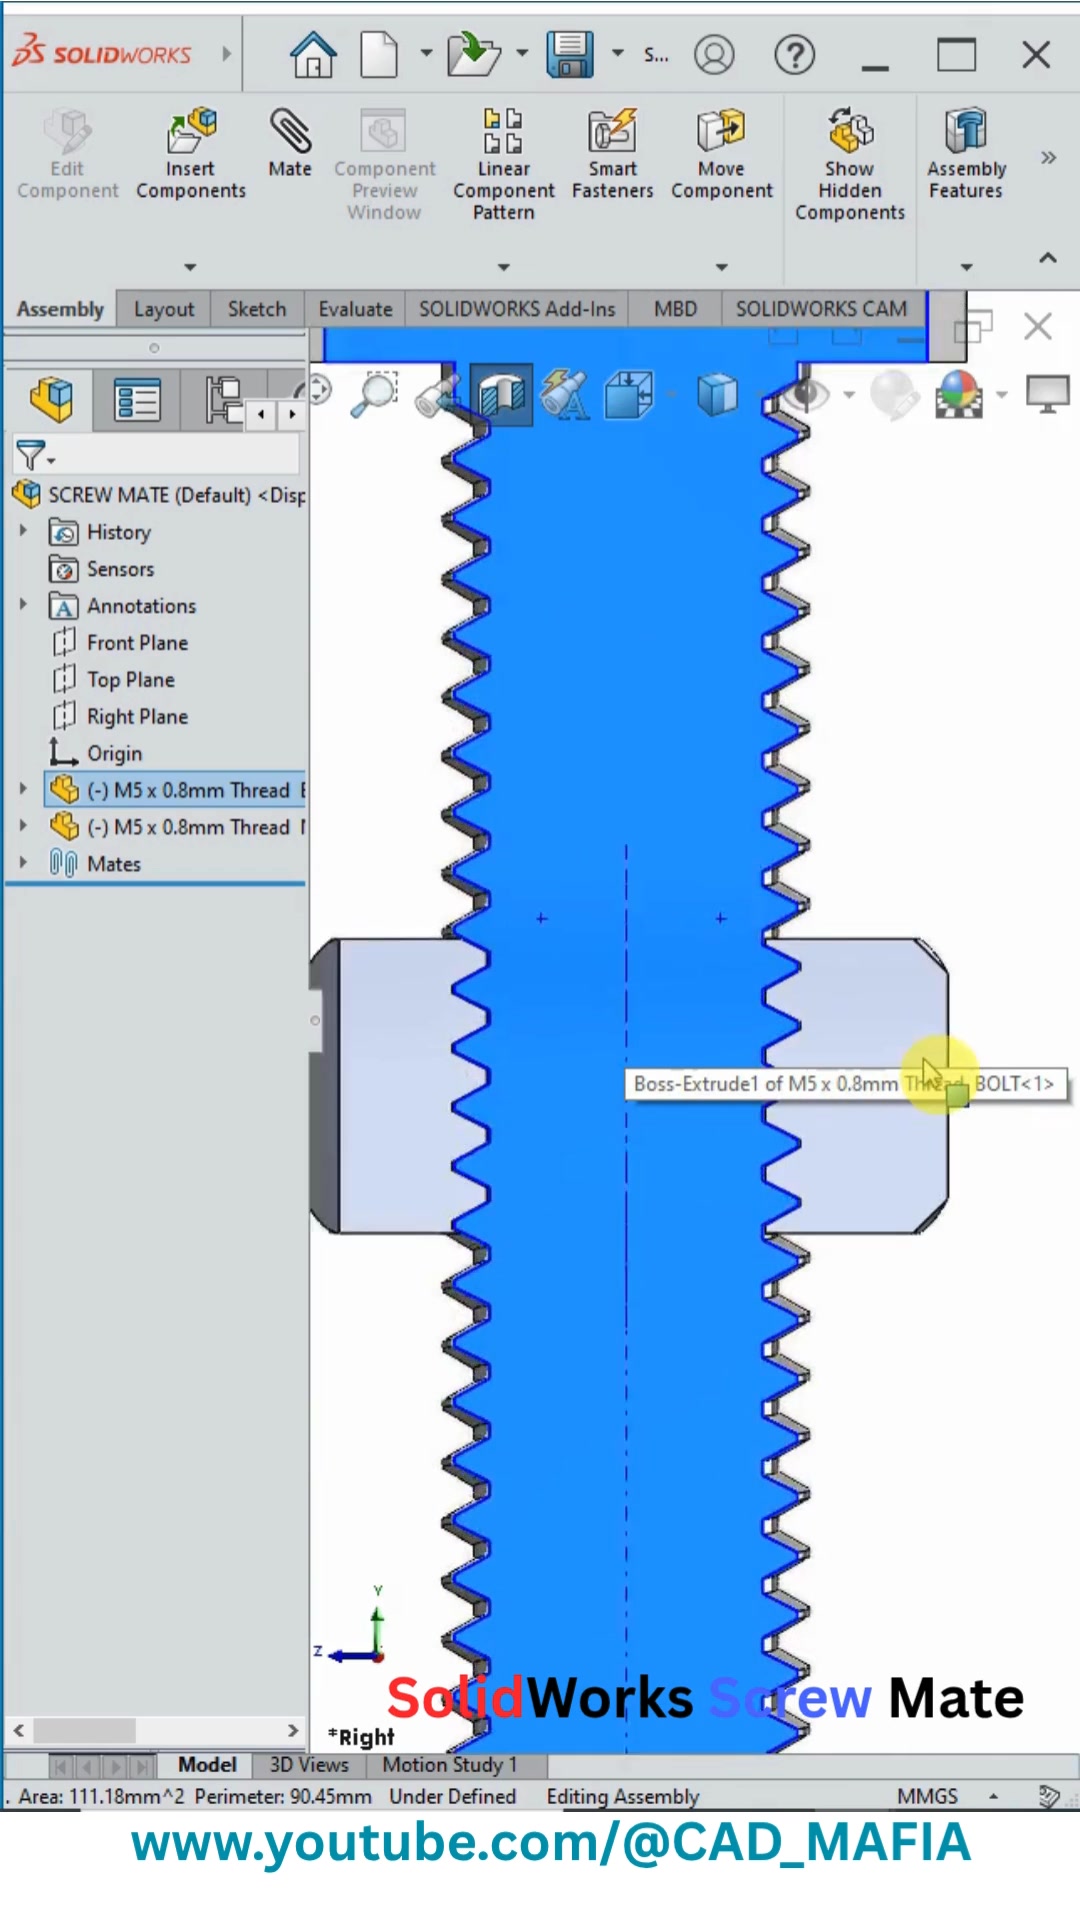Switch to the Evaluate tab
Viewport: 1080px width, 1920px height.
(x=355, y=309)
